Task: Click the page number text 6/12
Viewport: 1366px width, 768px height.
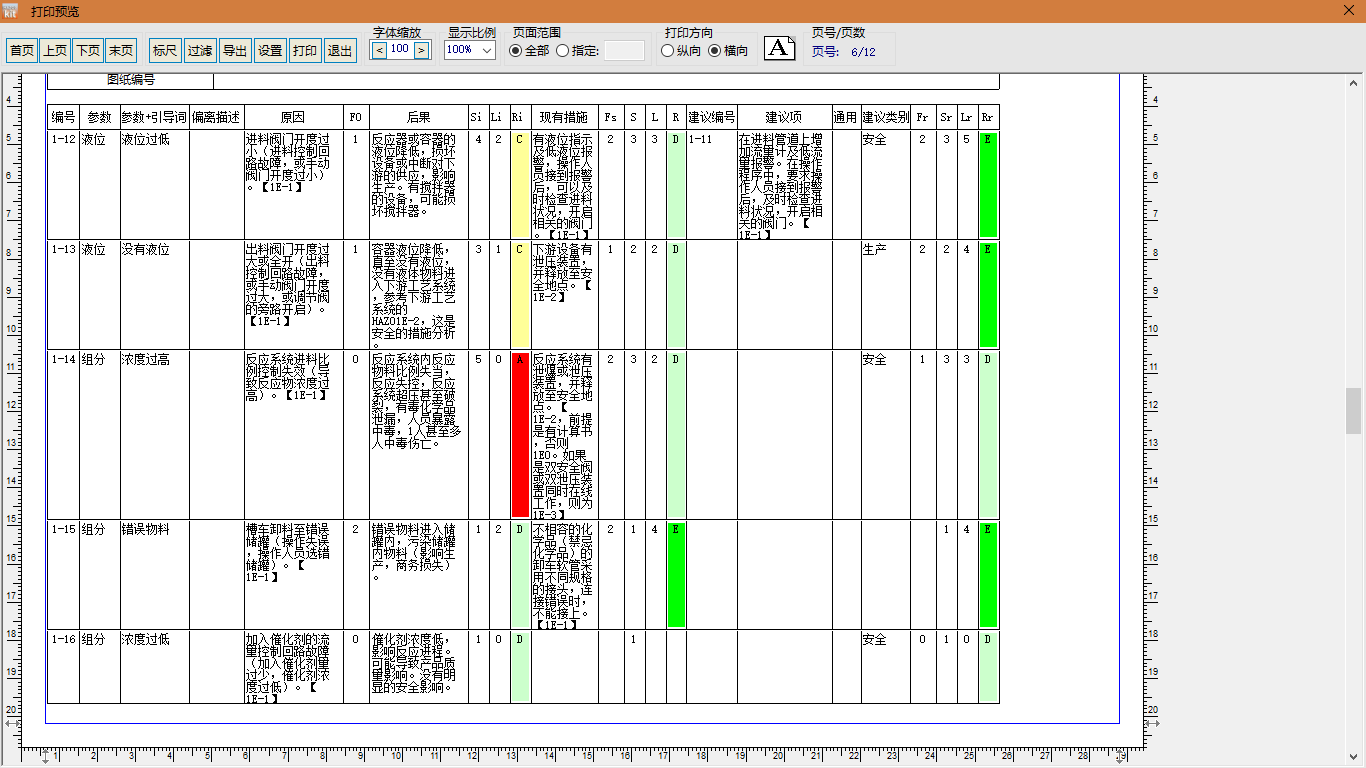Action: (863, 52)
